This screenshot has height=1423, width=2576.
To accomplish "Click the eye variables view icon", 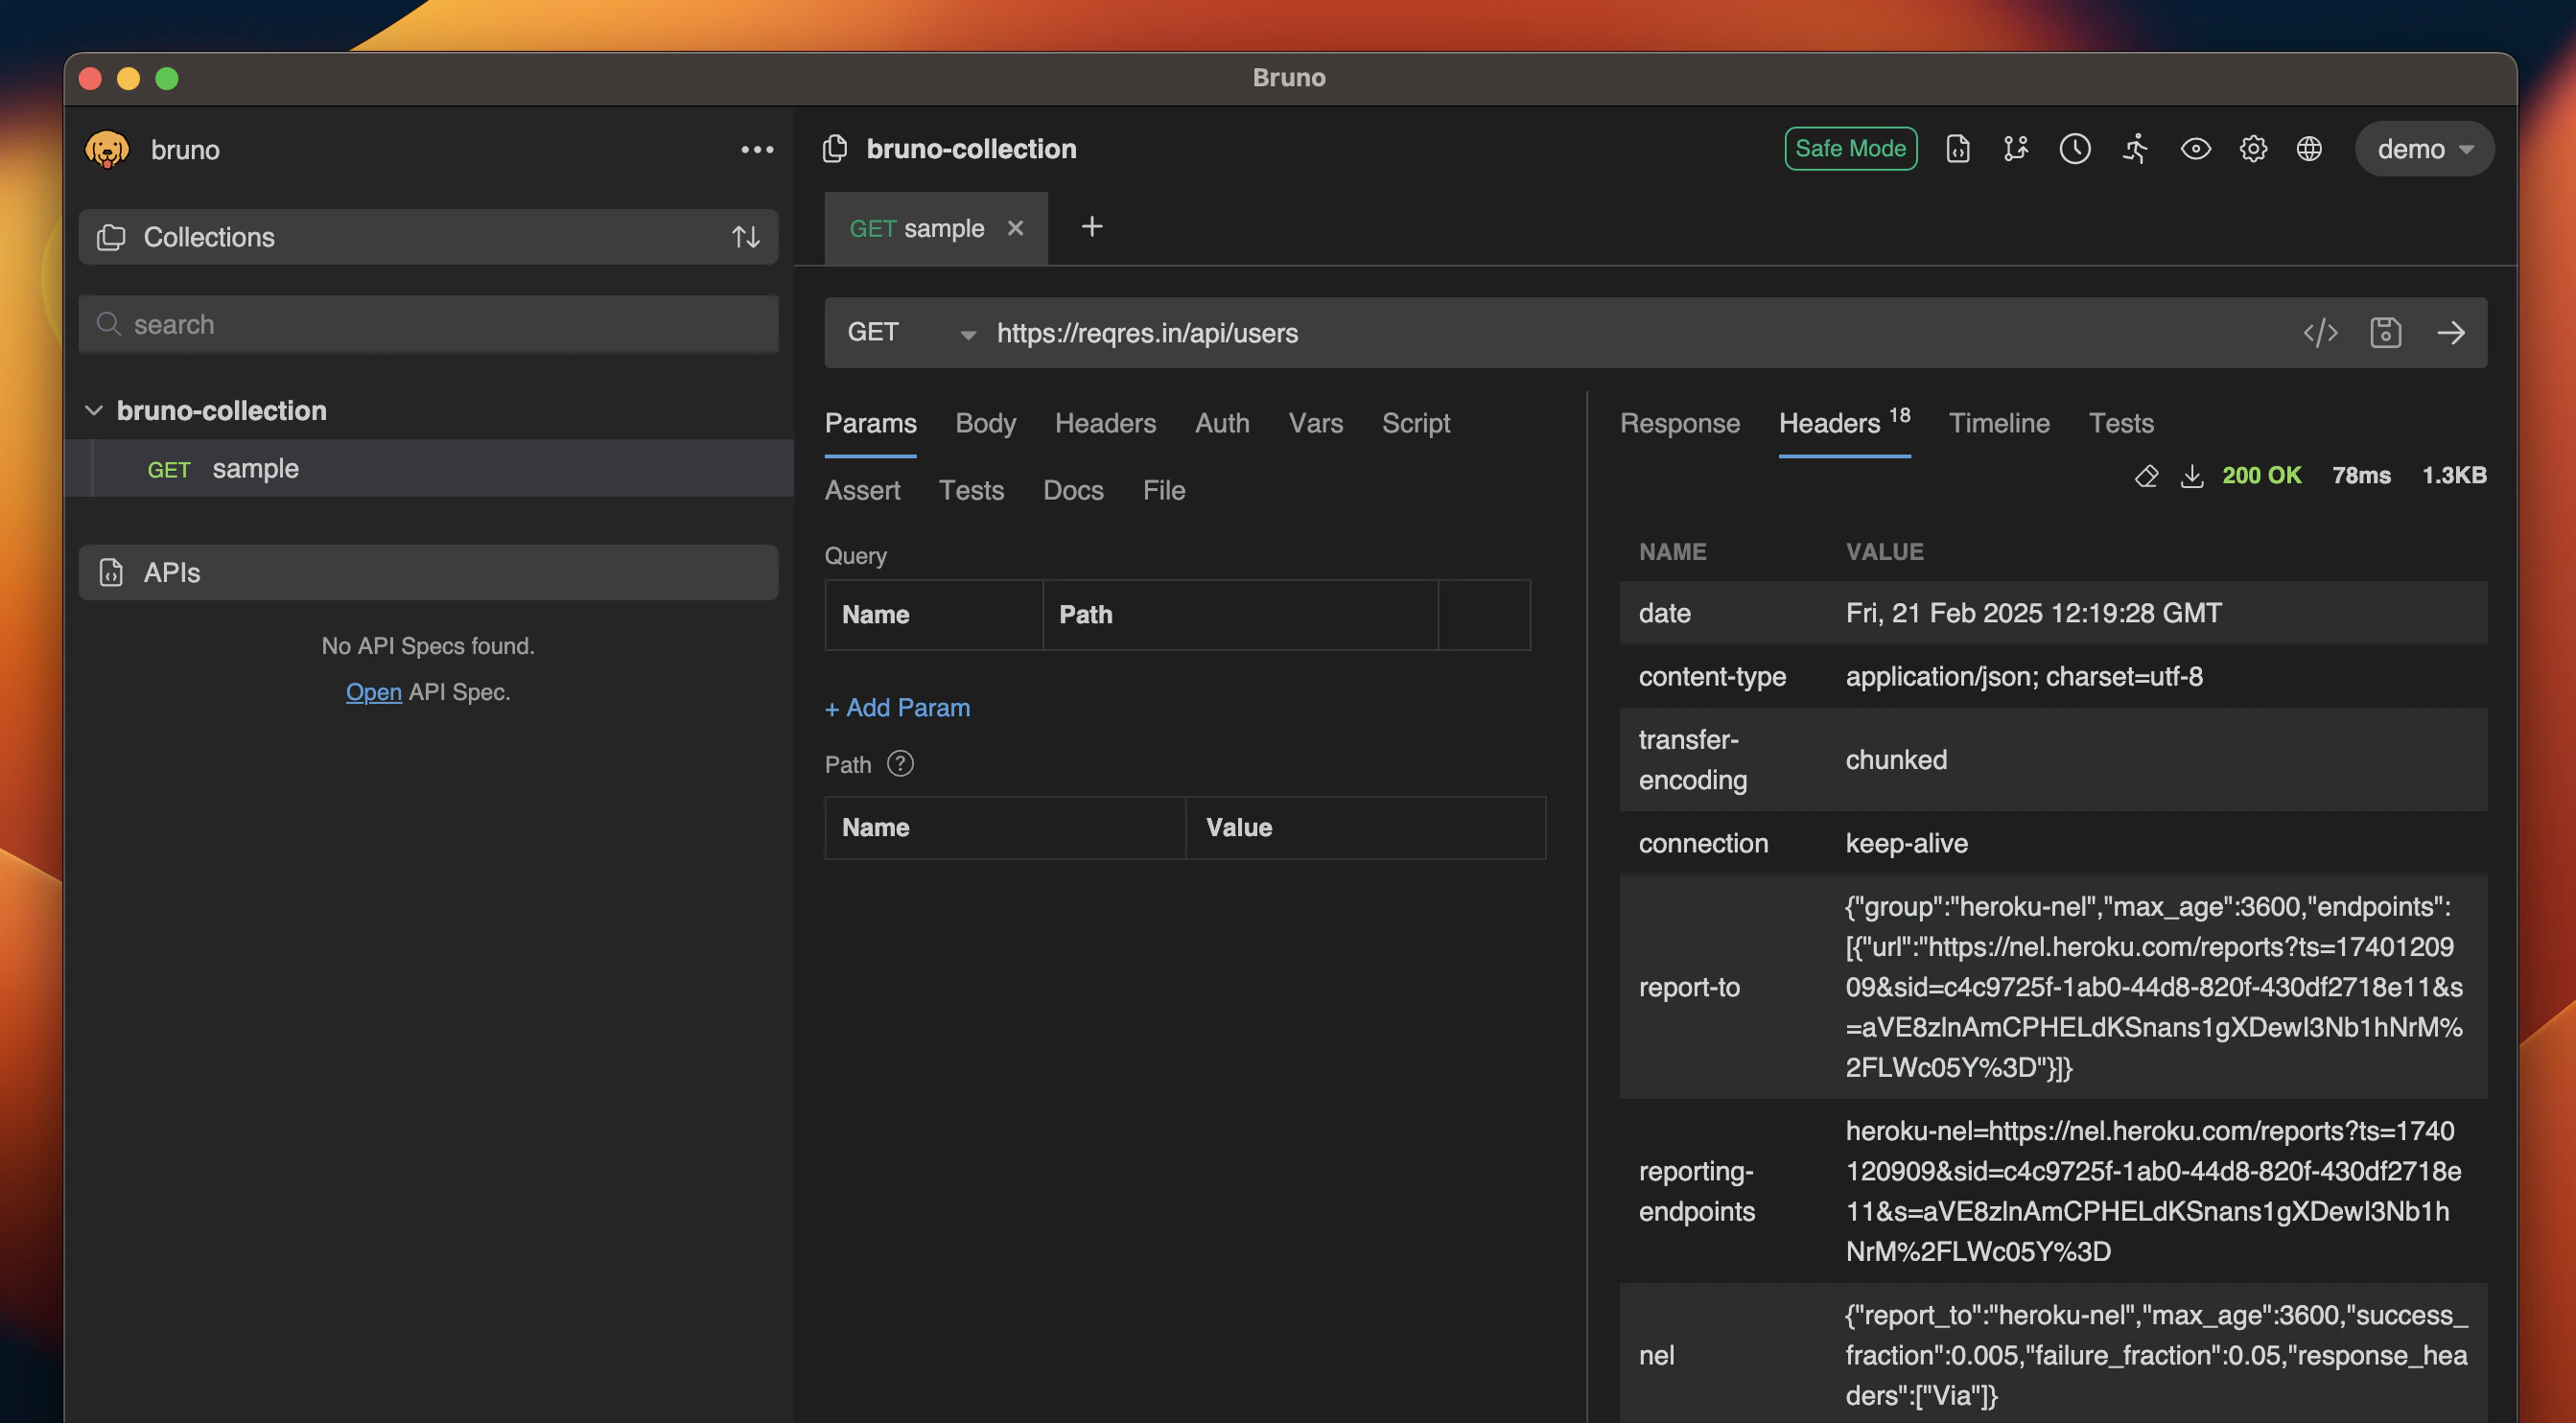I will (x=2195, y=149).
